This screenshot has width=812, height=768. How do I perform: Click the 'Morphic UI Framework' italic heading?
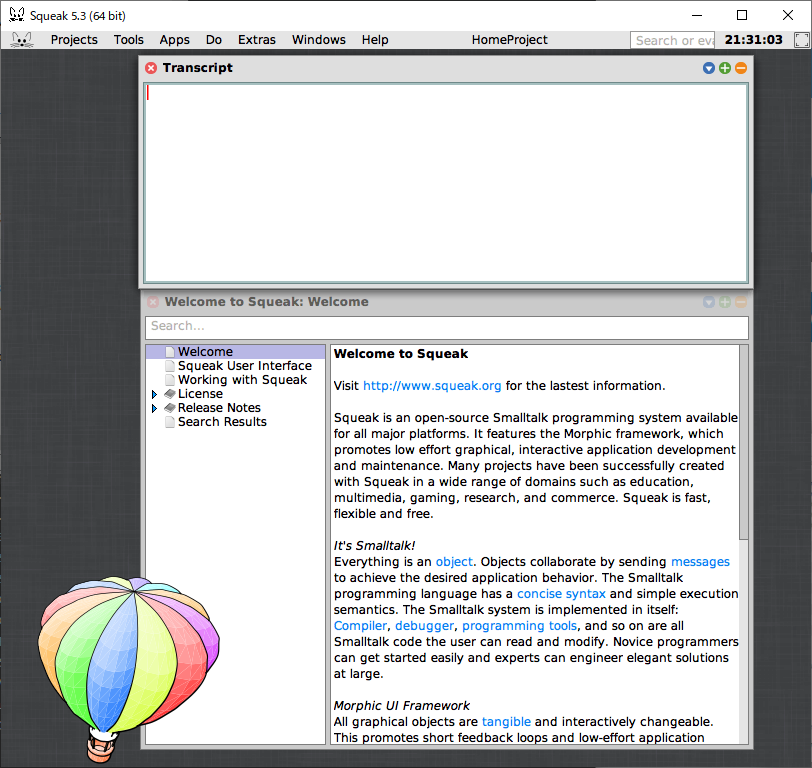coord(401,706)
